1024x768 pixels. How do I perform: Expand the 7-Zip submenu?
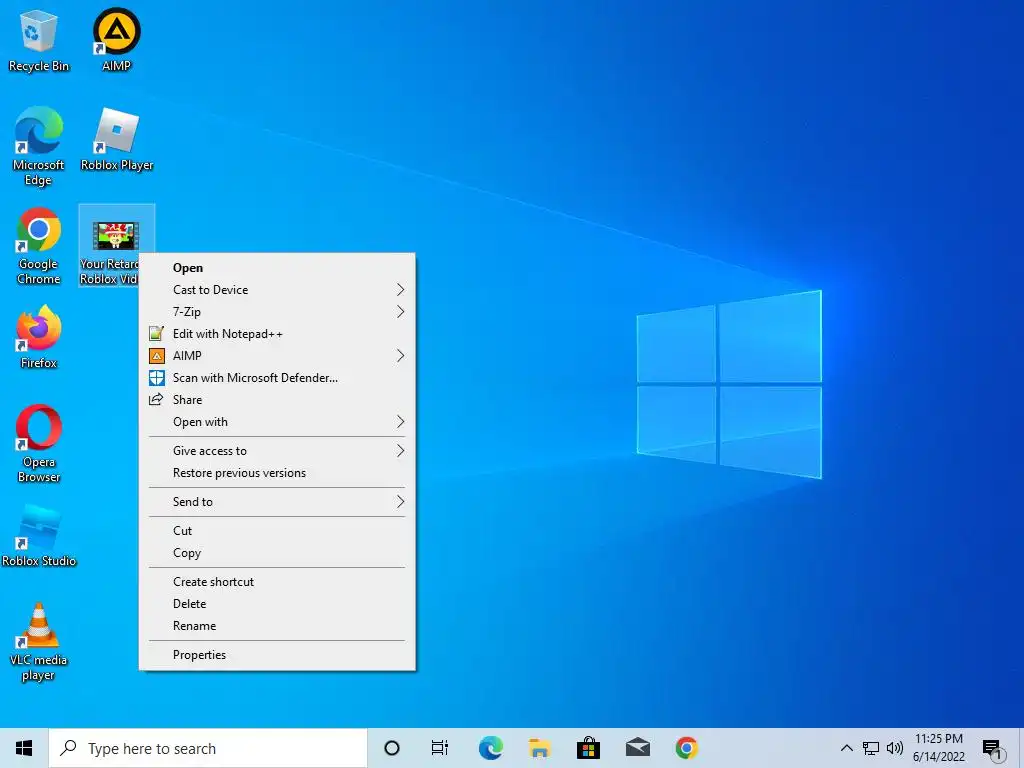[x=277, y=312]
